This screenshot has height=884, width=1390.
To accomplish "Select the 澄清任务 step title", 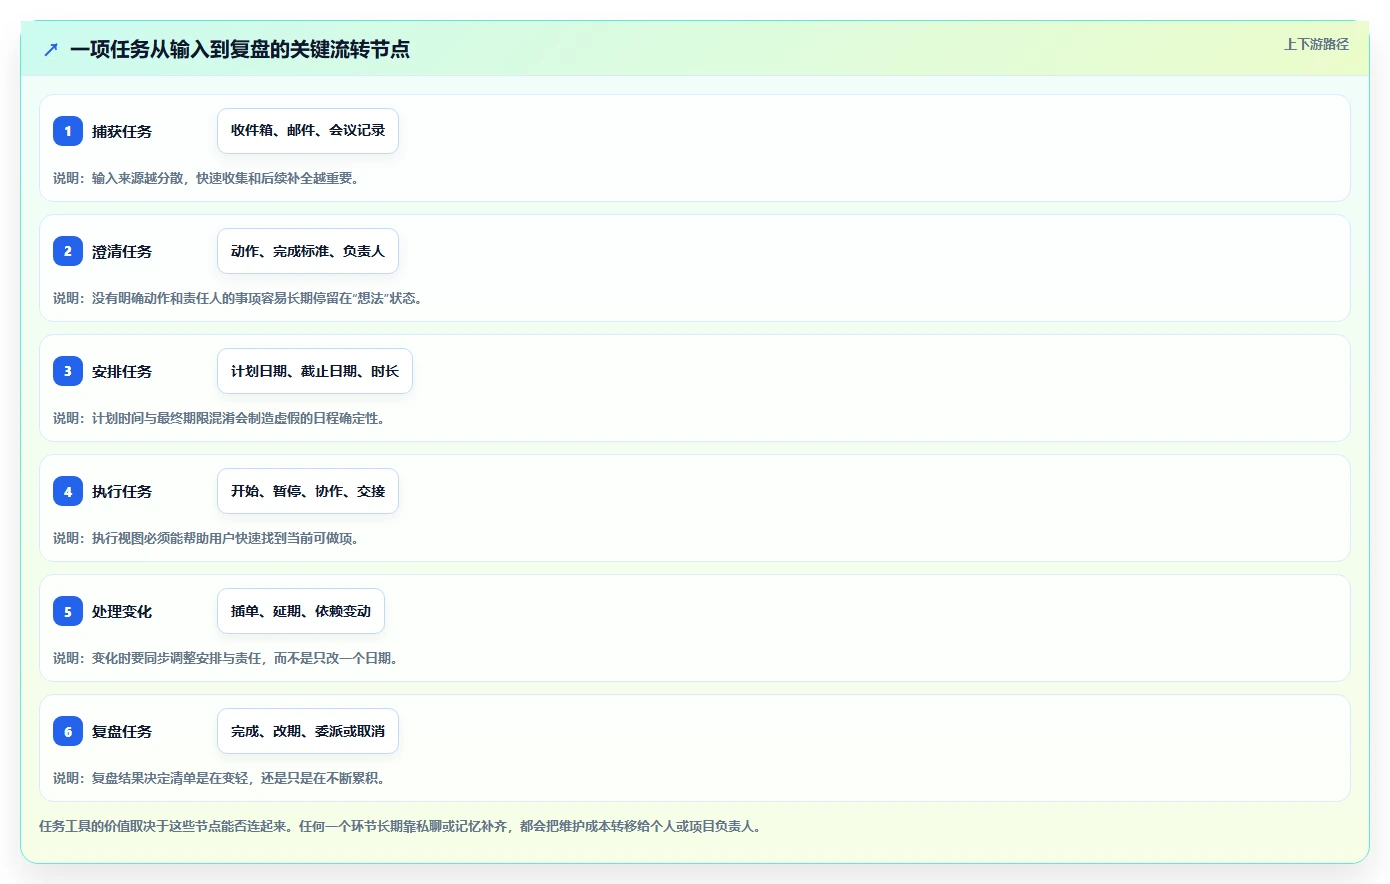I will pyautogui.click(x=122, y=251).
